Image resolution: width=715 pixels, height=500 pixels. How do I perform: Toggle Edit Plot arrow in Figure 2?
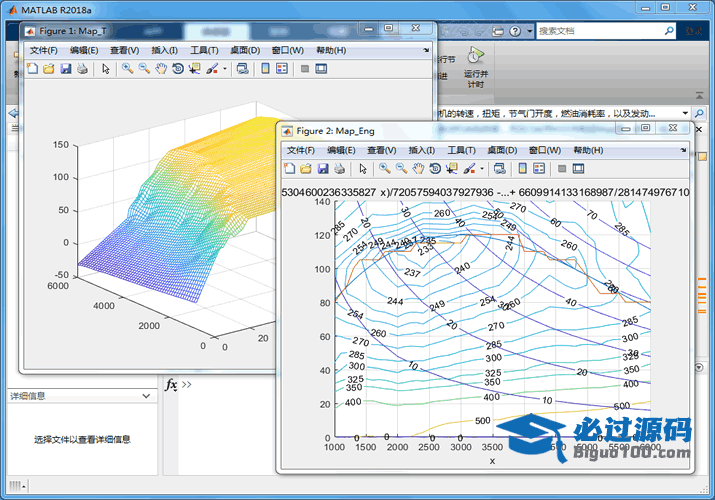363,168
